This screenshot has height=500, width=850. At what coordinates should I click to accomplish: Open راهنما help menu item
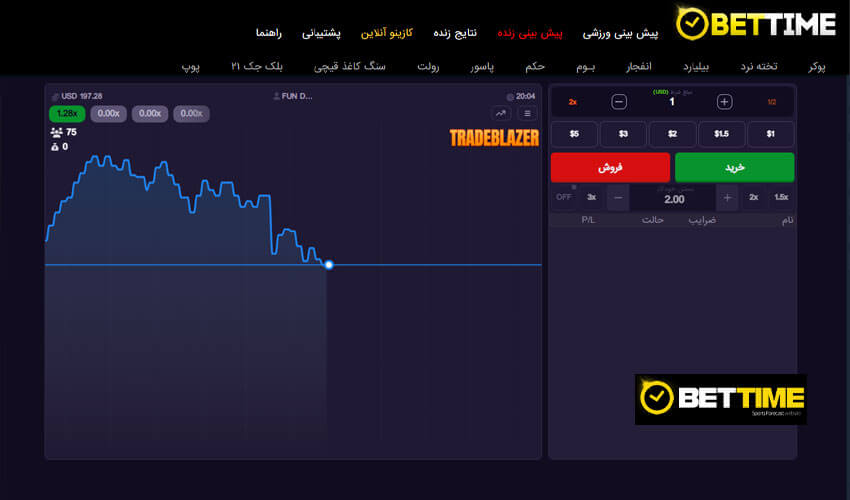pyautogui.click(x=269, y=33)
